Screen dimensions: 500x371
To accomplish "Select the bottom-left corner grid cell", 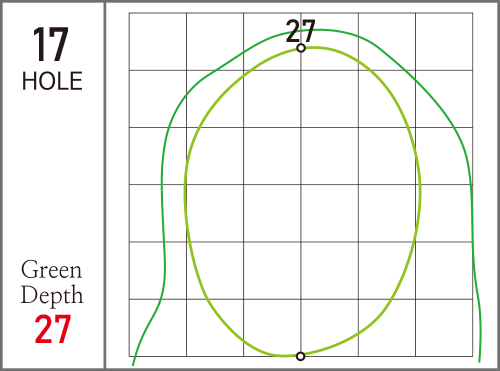I will pos(158,328).
